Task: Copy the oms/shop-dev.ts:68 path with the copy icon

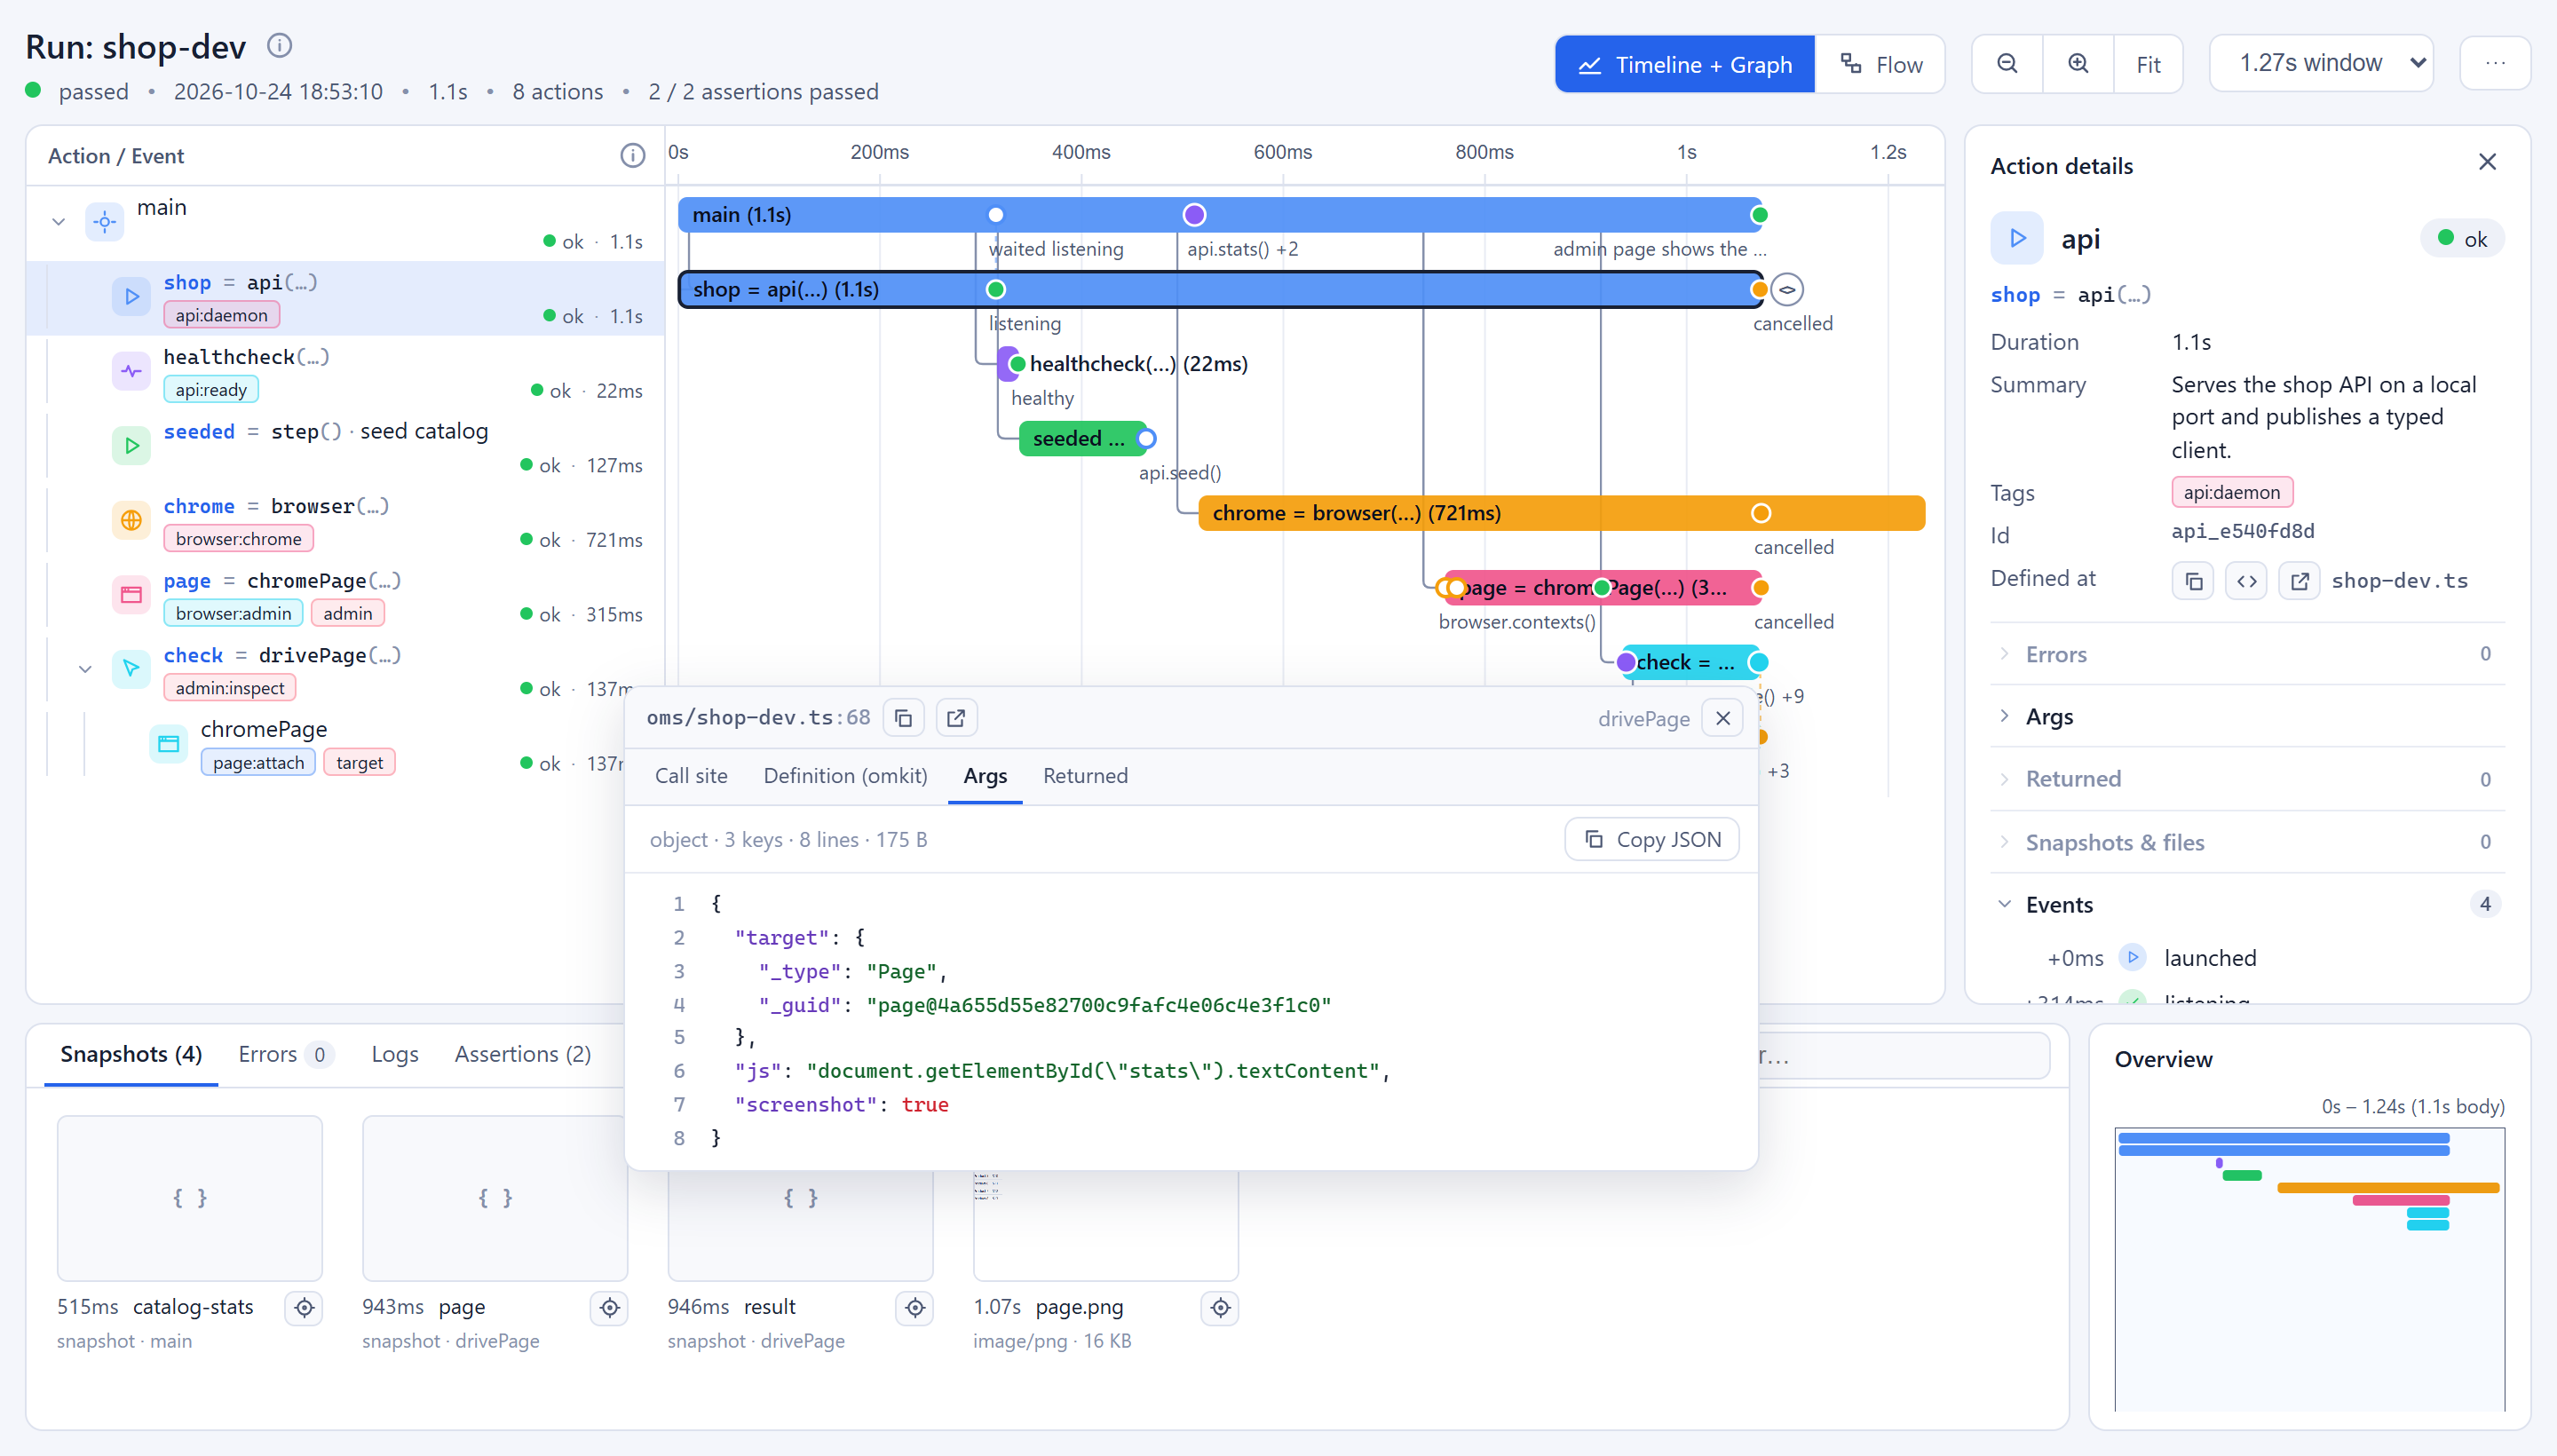Action: click(903, 718)
